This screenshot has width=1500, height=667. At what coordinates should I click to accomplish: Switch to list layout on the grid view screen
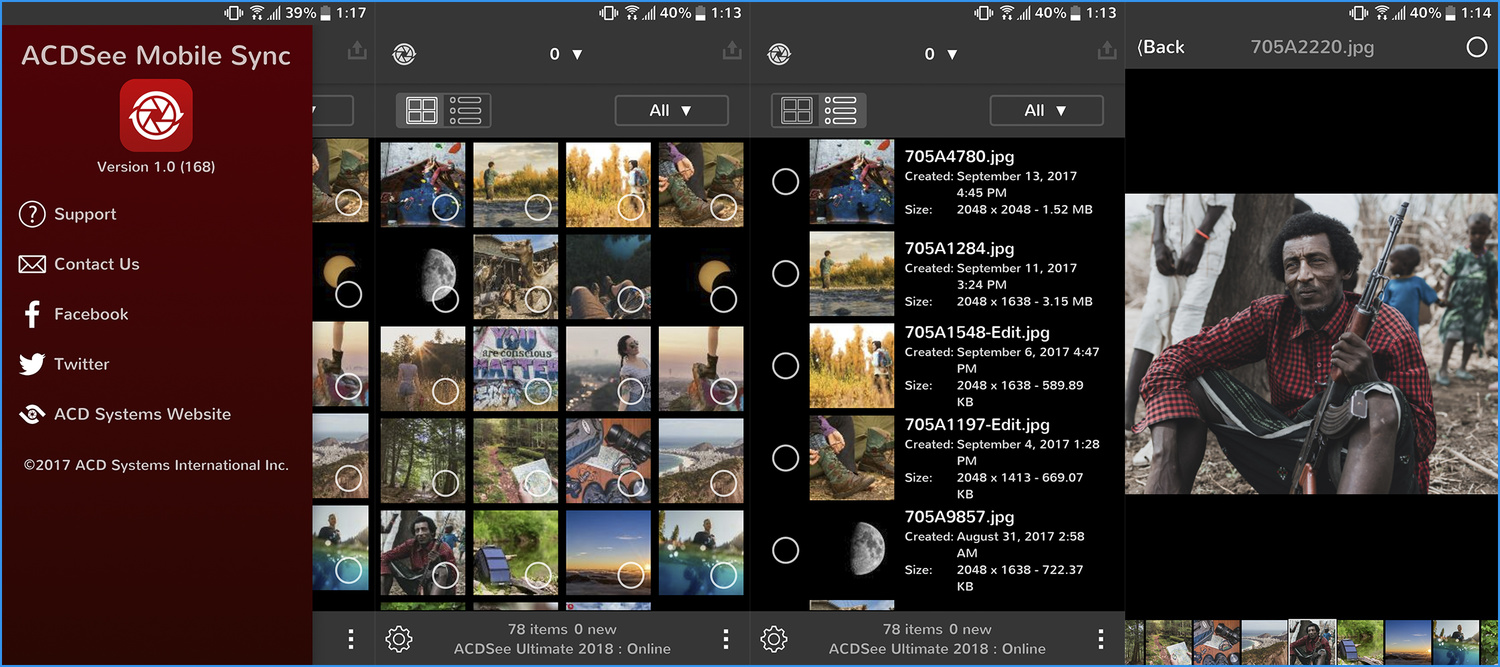click(465, 111)
